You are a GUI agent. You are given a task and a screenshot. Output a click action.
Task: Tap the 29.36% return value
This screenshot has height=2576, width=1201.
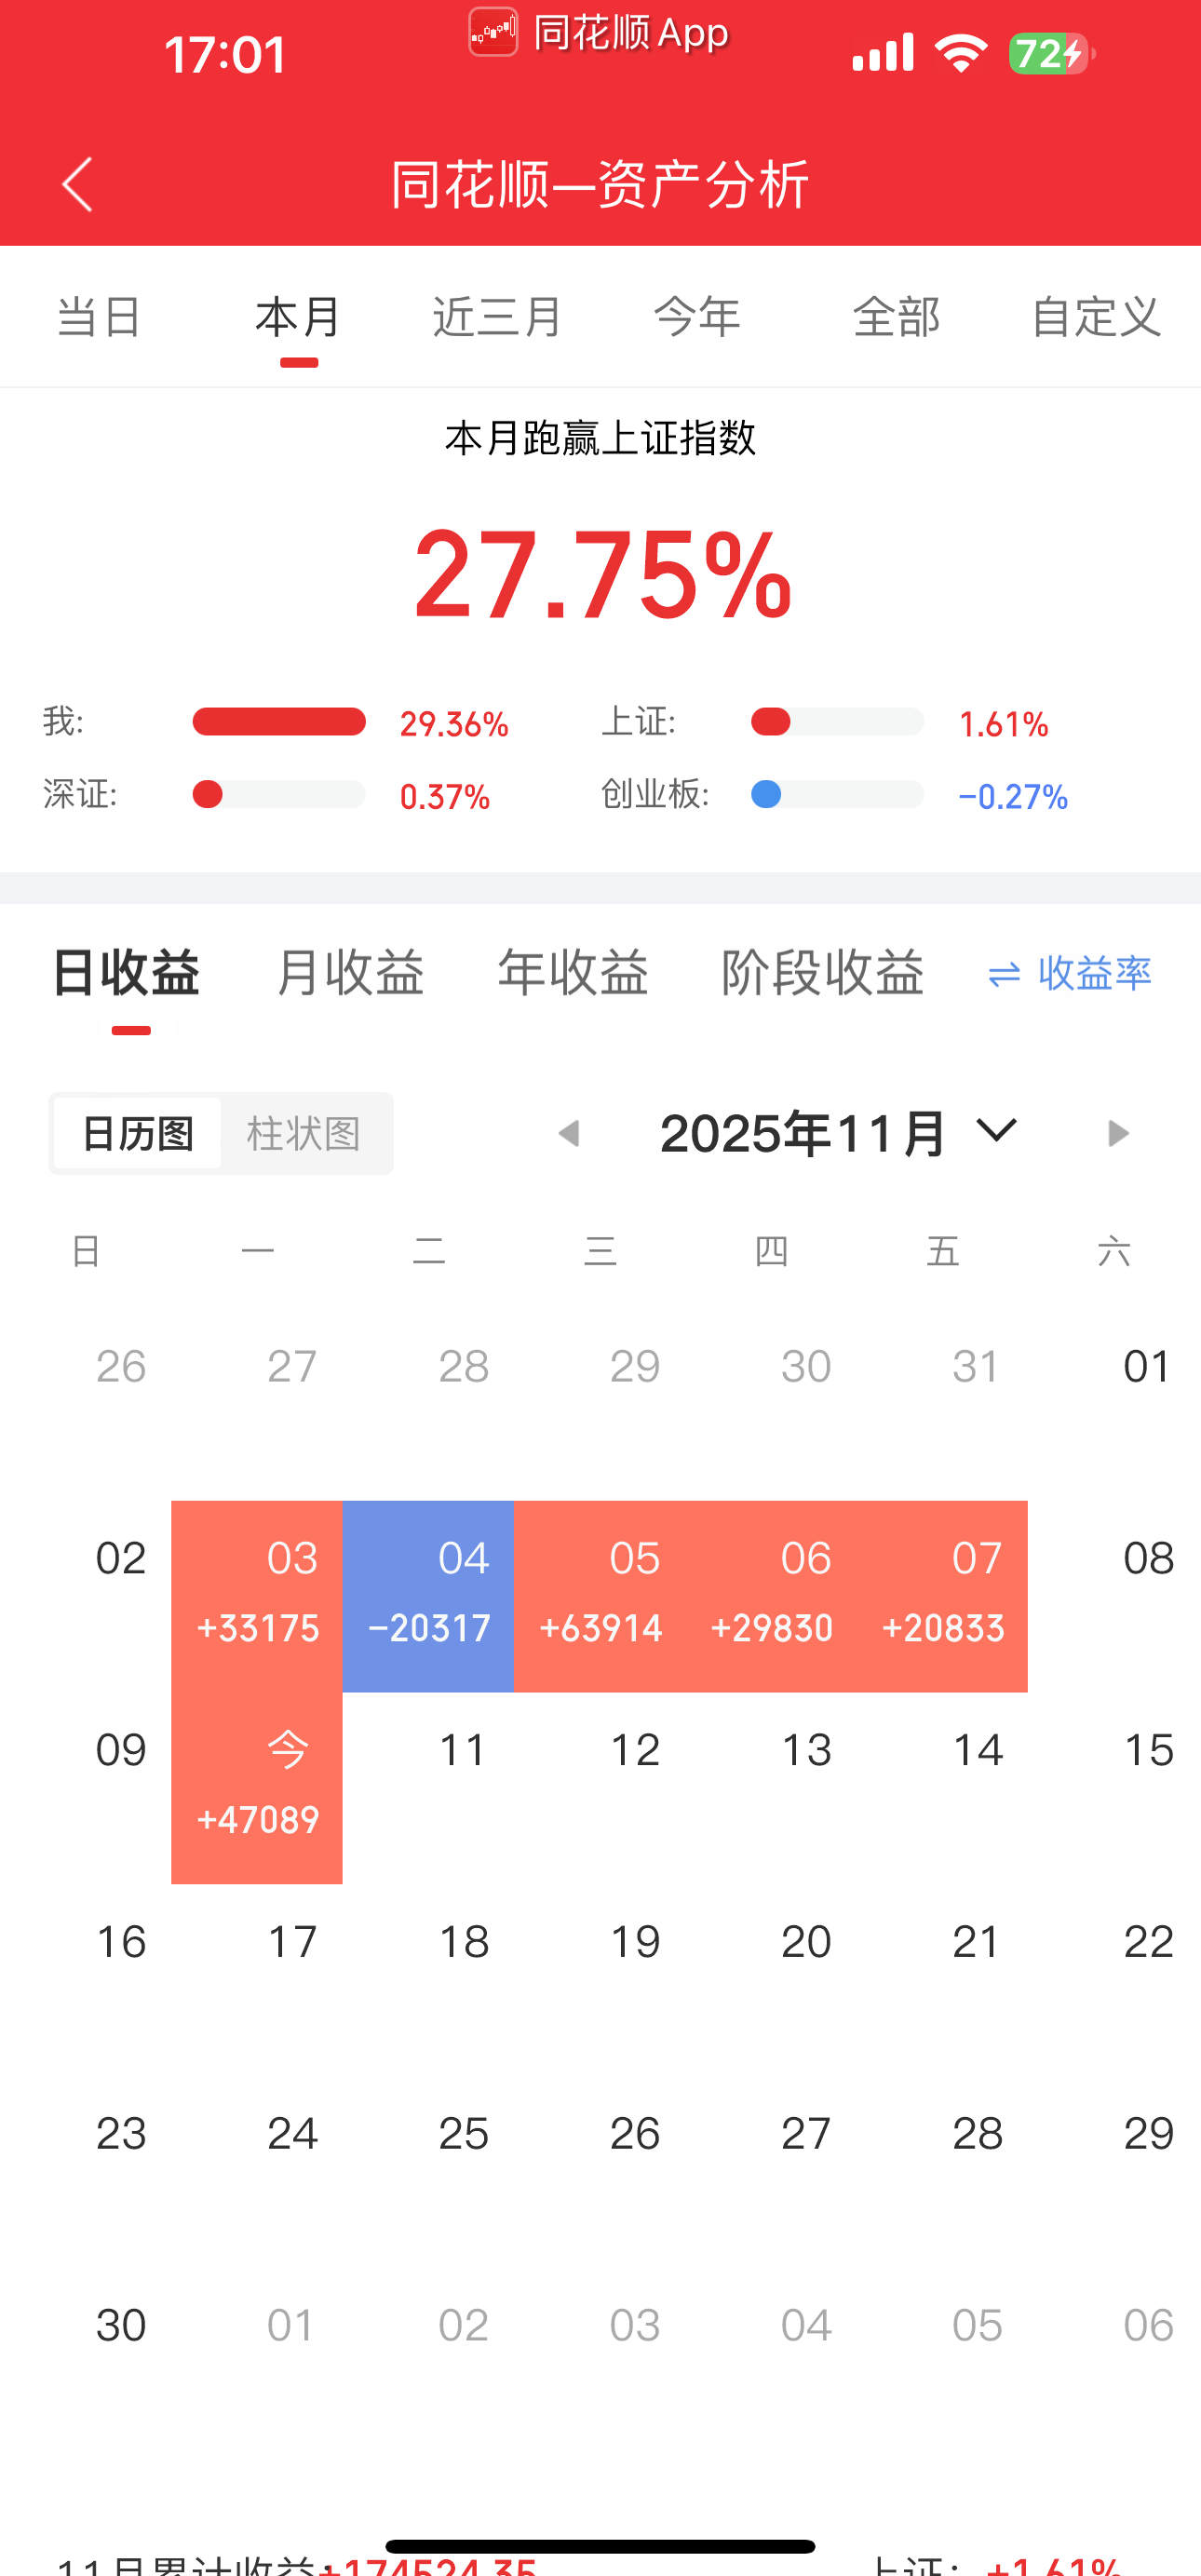coord(454,724)
